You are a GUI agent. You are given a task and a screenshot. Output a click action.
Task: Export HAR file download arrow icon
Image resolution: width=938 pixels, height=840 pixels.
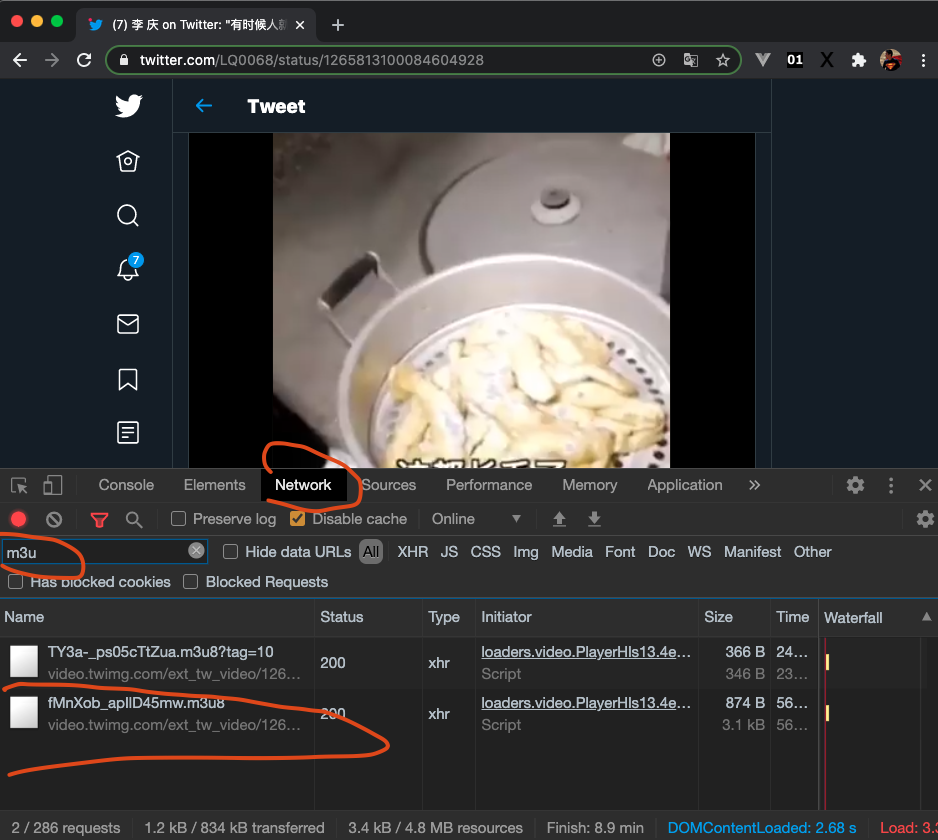(594, 519)
